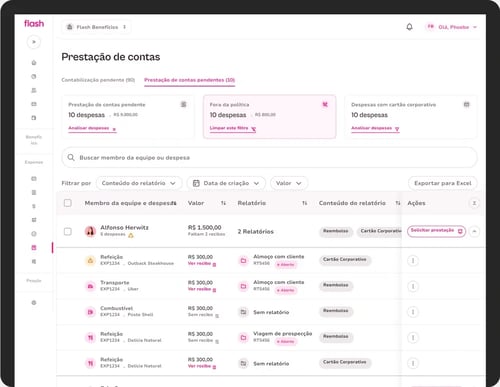Sort table by Valor column
Screen dimensions: 500x387
pyautogui.click(x=223, y=203)
